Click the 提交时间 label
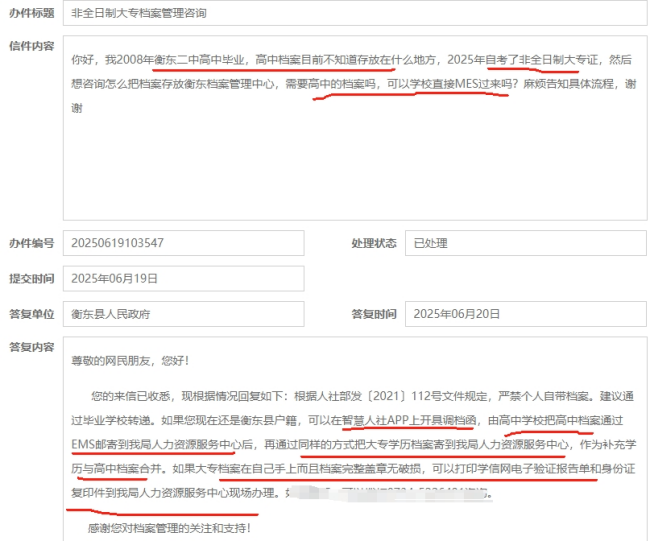This screenshot has width=650, height=541. [x=32, y=279]
